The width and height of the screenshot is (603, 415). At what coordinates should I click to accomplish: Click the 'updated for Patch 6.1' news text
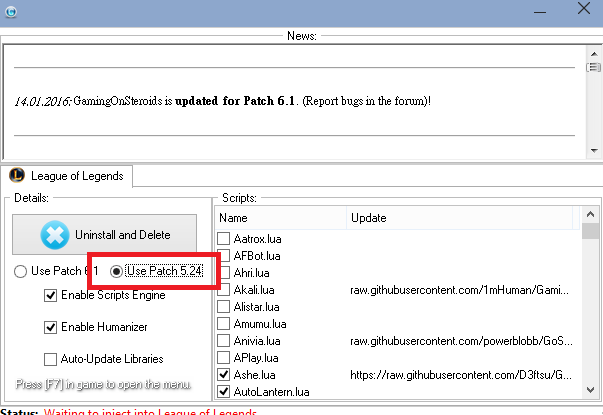235,101
